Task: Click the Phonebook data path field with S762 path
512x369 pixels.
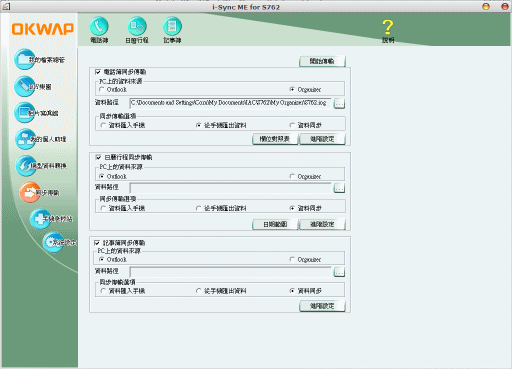Action: [230, 103]
